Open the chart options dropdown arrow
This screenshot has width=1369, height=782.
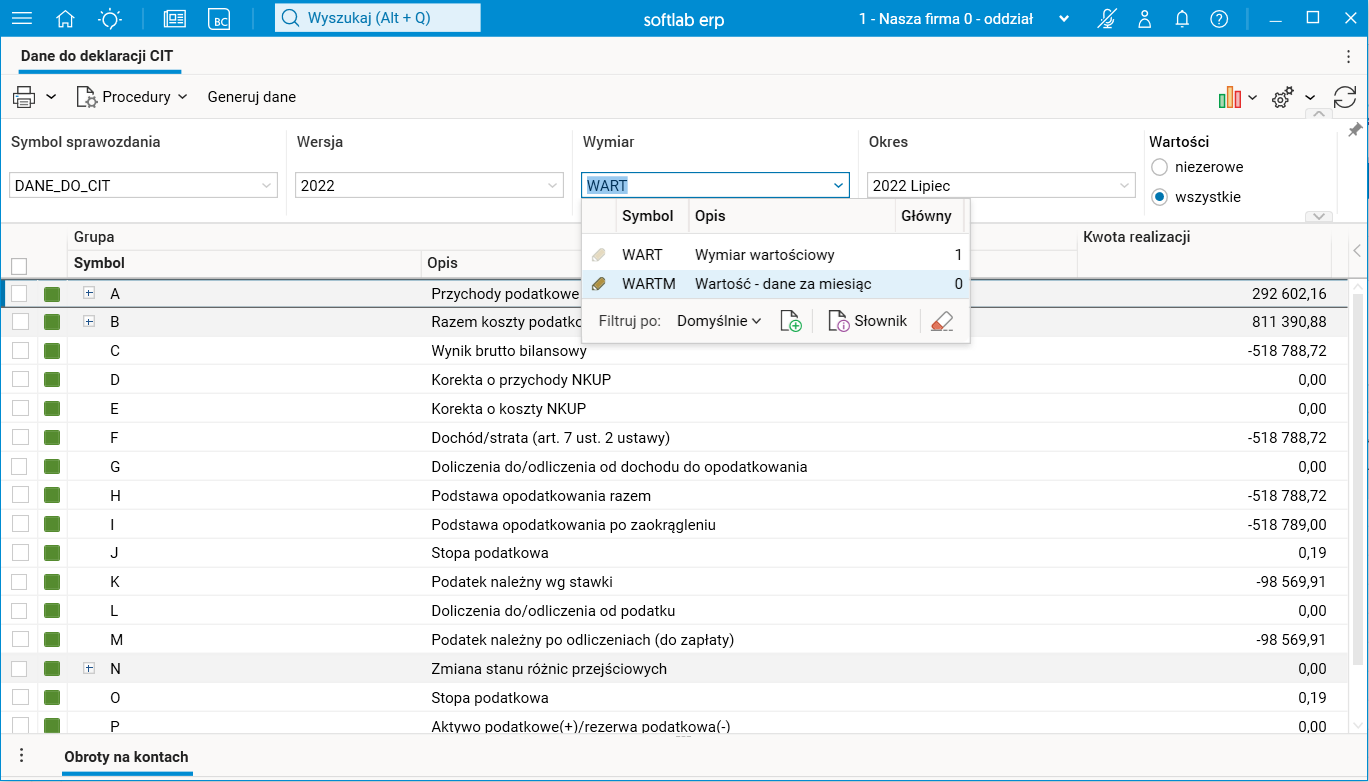coord(1253,97)
